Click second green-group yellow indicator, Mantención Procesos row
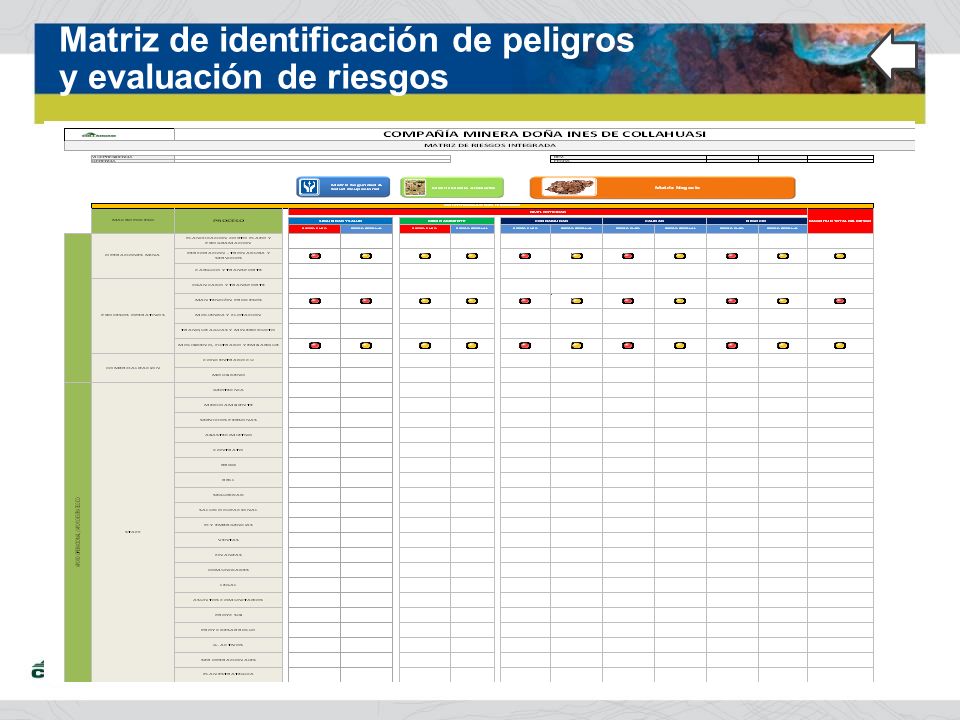 click(472, 301)
